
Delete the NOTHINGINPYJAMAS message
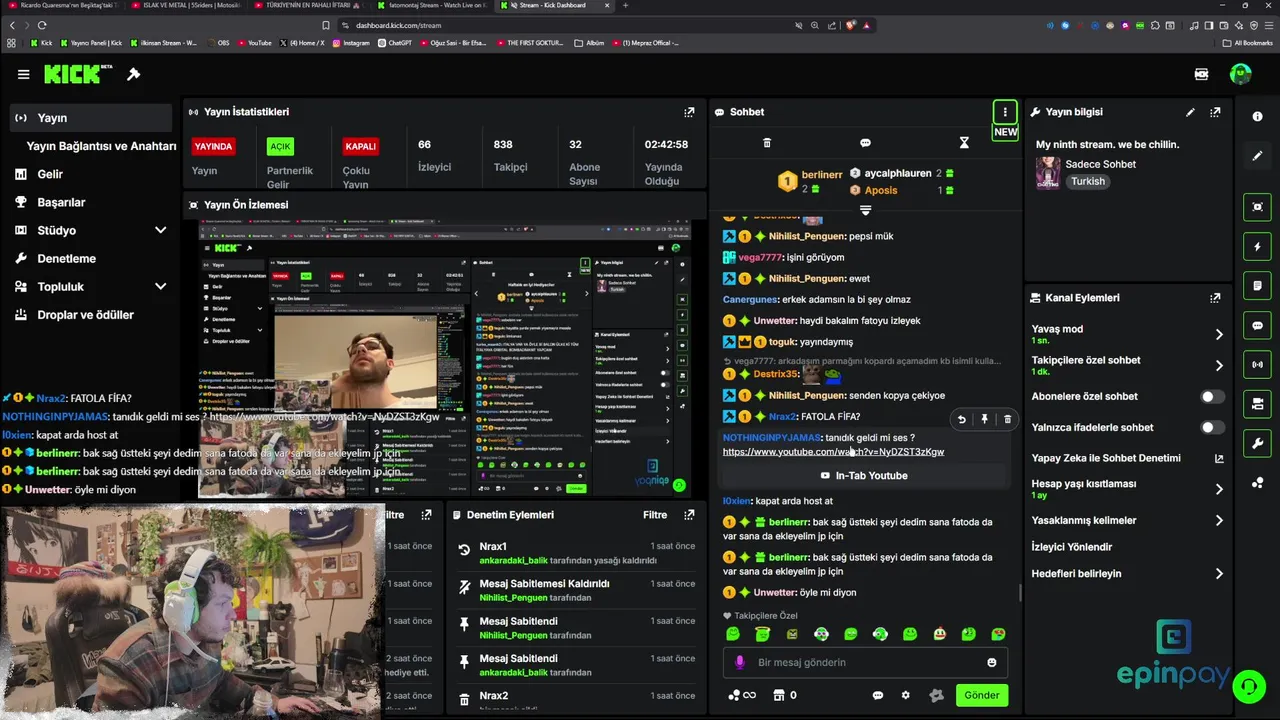point(1007,419)
